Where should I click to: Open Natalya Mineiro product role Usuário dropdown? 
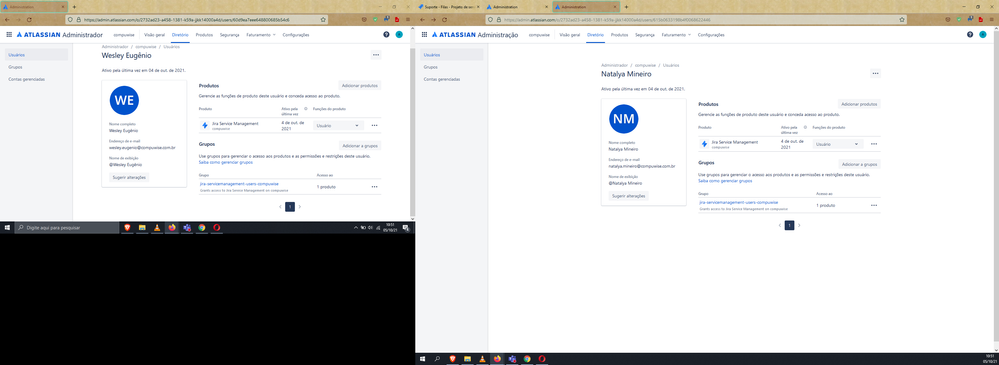click(x=838, y=144)
